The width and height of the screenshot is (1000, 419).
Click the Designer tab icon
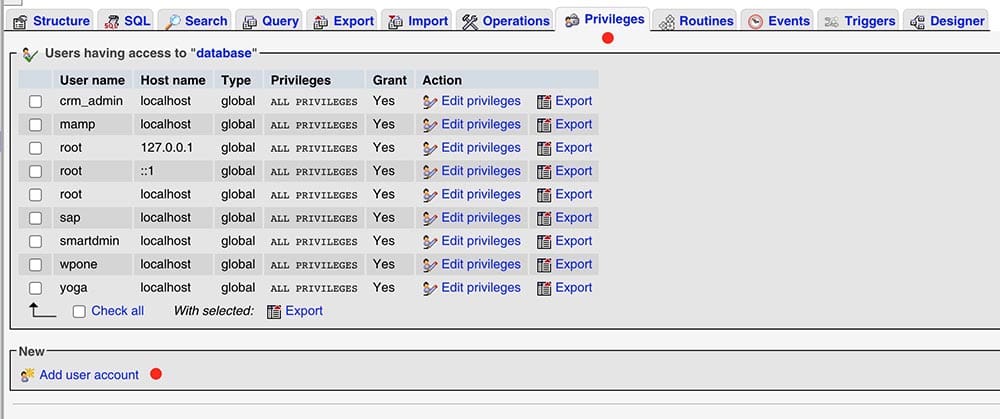point(918,22)
